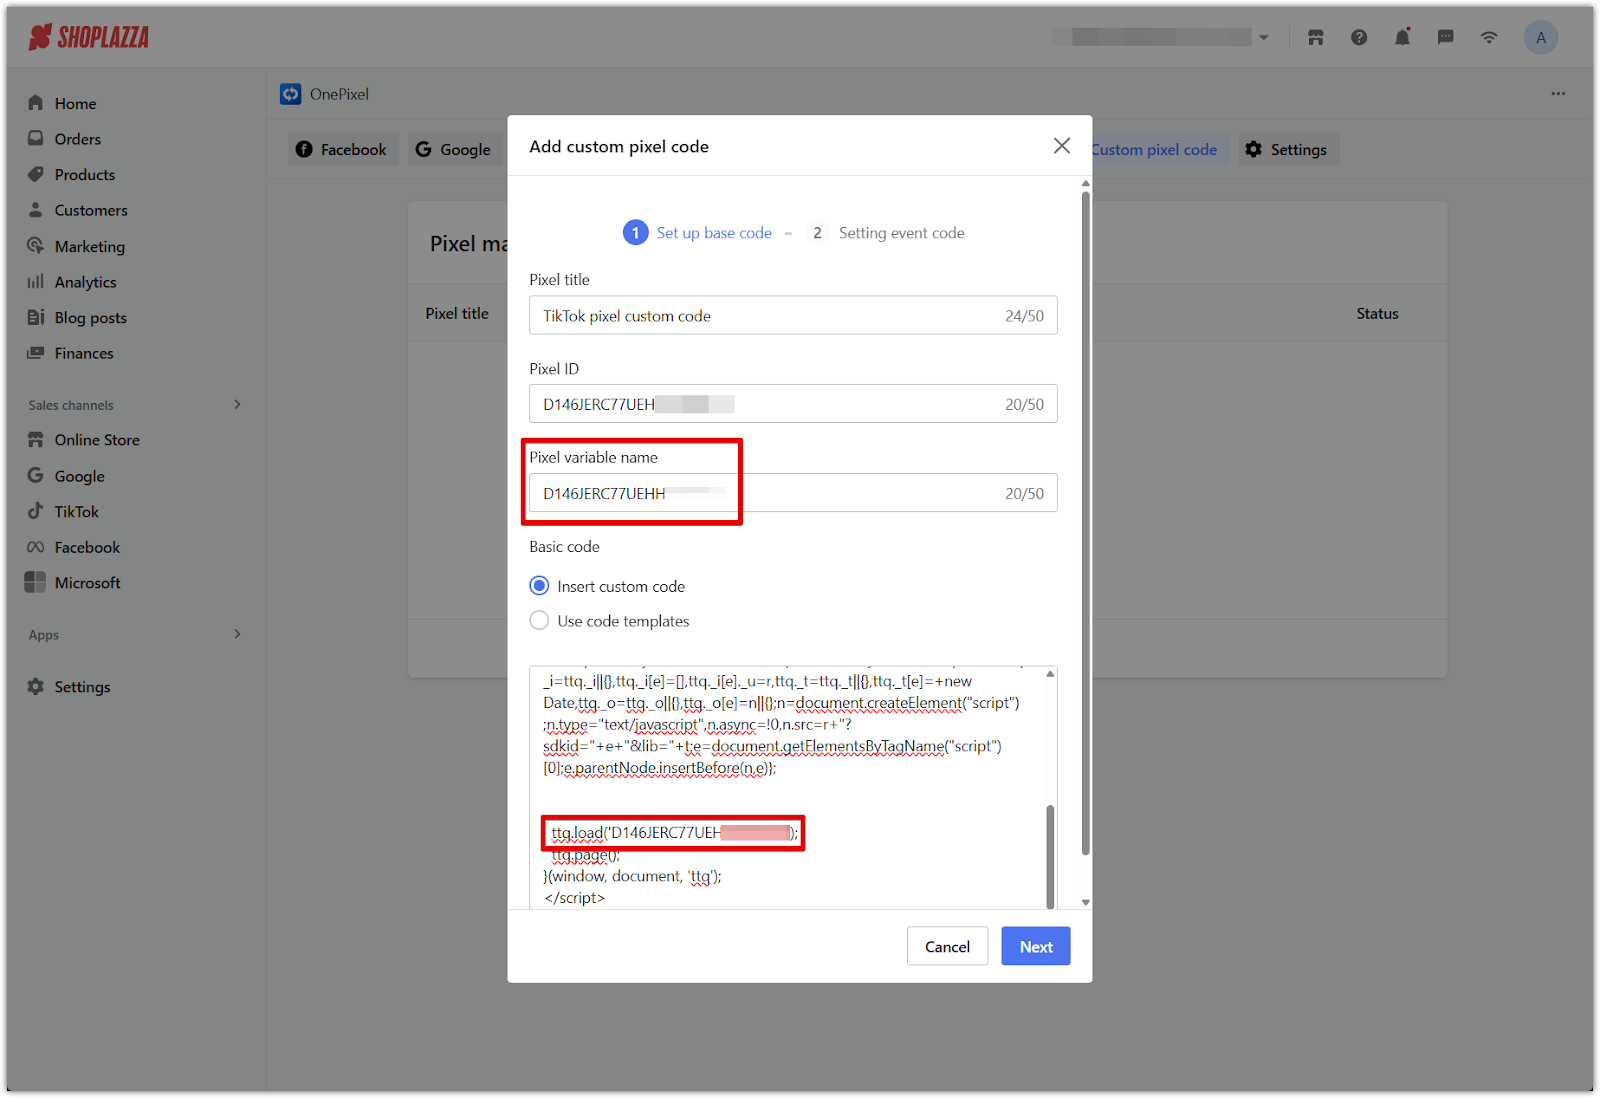Expand the Sales channels section
1600x1098 pixels.
tap(237, 404)
